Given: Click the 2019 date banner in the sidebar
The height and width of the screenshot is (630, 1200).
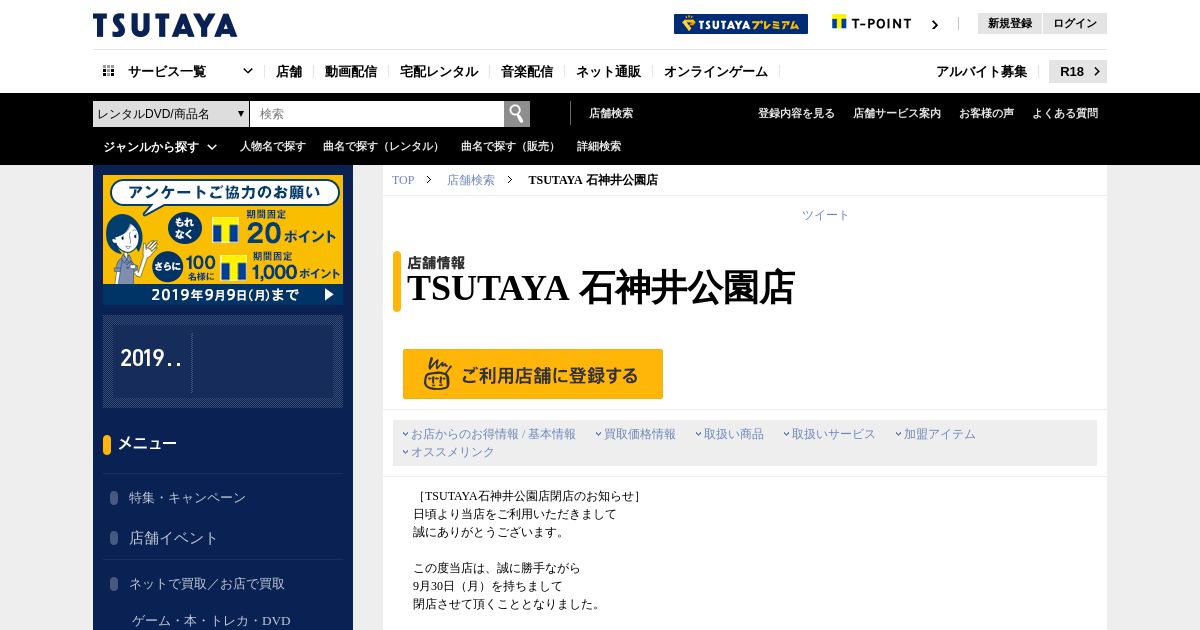Looking at the screenshot, I should (x=223, y=361).
